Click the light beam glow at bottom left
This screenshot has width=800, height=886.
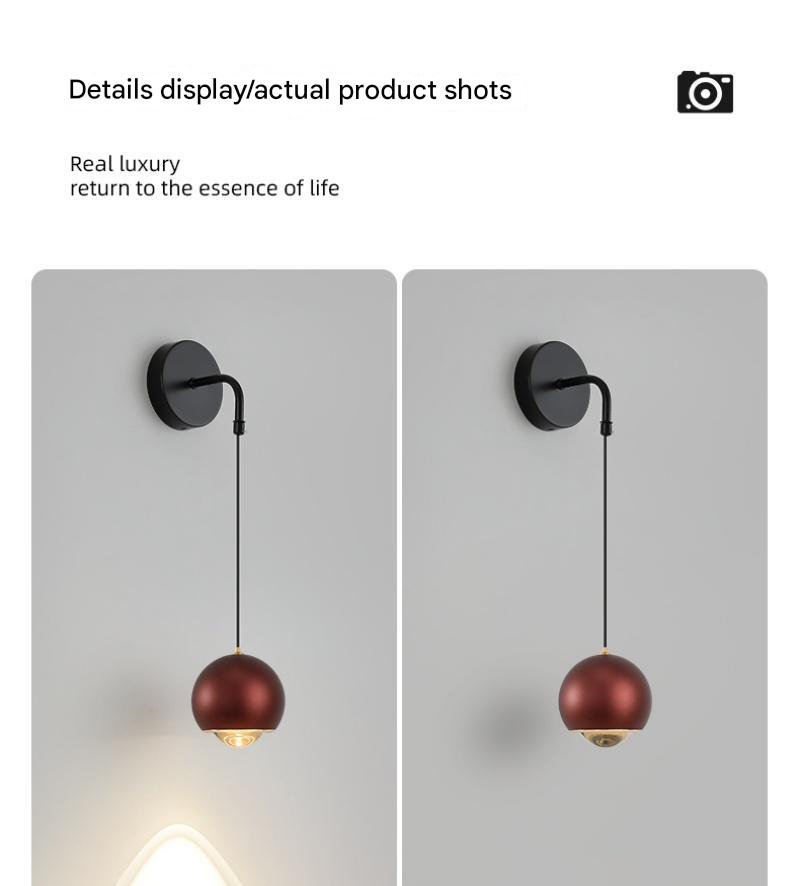(x=179, y=856)
